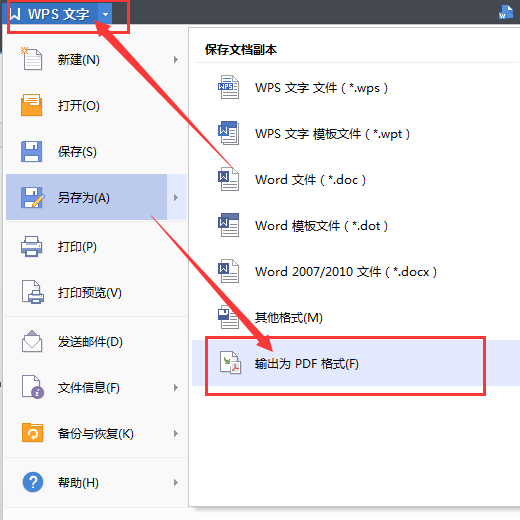Image resolution: width=520 pixels, height=520 pixels.
Task: Click the Backup and Restore folder icon
Action: coord(32,433)
